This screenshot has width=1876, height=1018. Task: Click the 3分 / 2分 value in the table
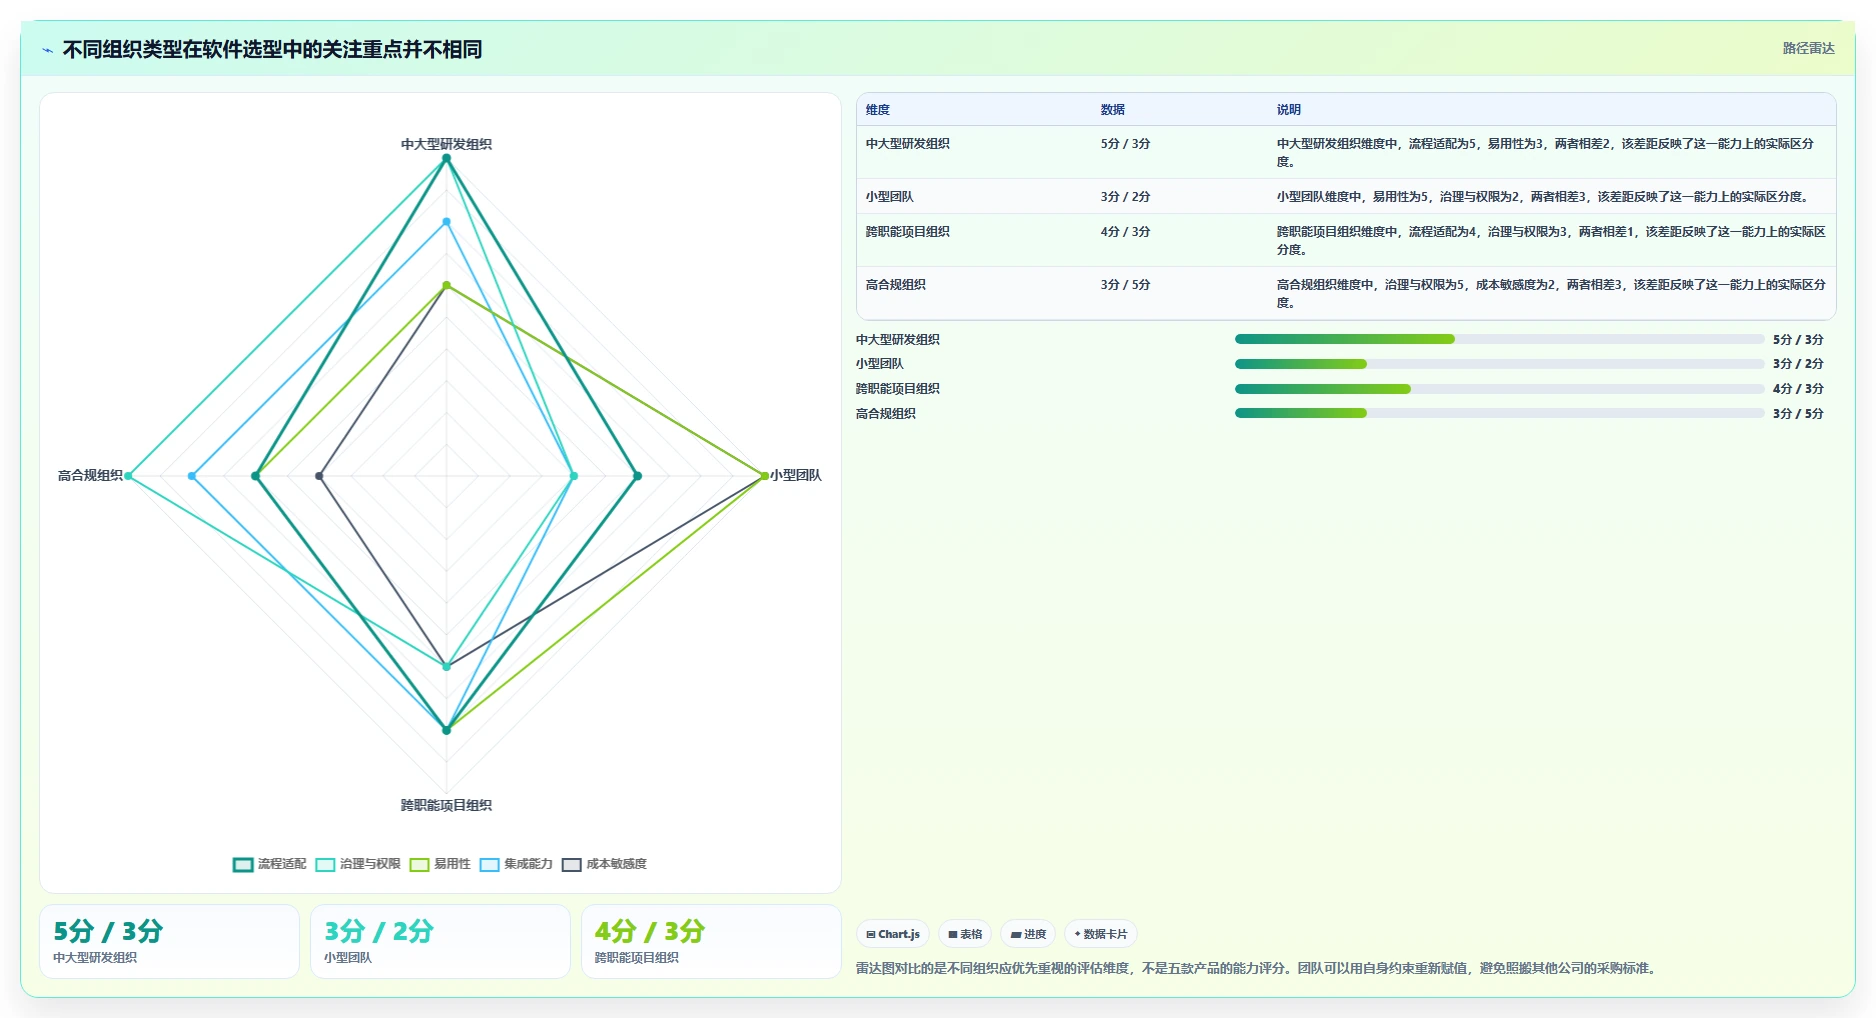tap(1126, 197)
